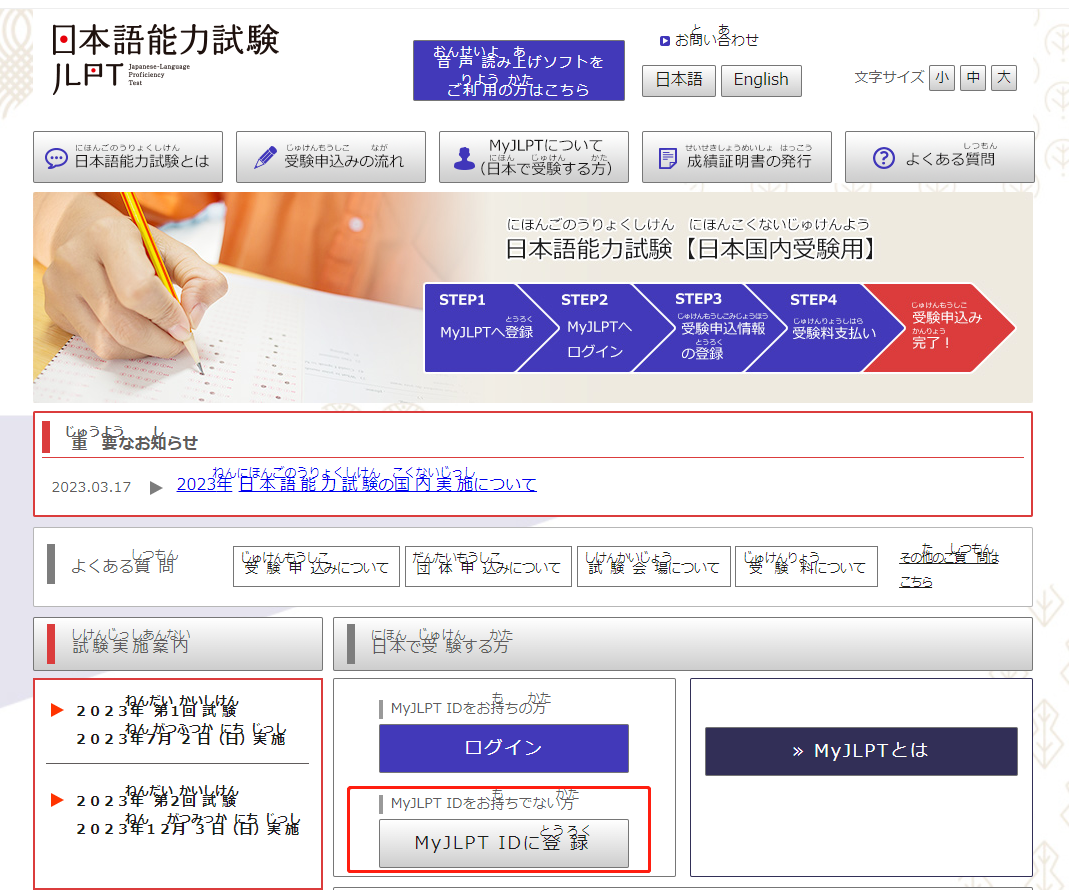Image resolution: width=1069 pixels, height=890 pixels.
Task: Click the MyJLPT IDに登録 button
Action: pos(504,843)
